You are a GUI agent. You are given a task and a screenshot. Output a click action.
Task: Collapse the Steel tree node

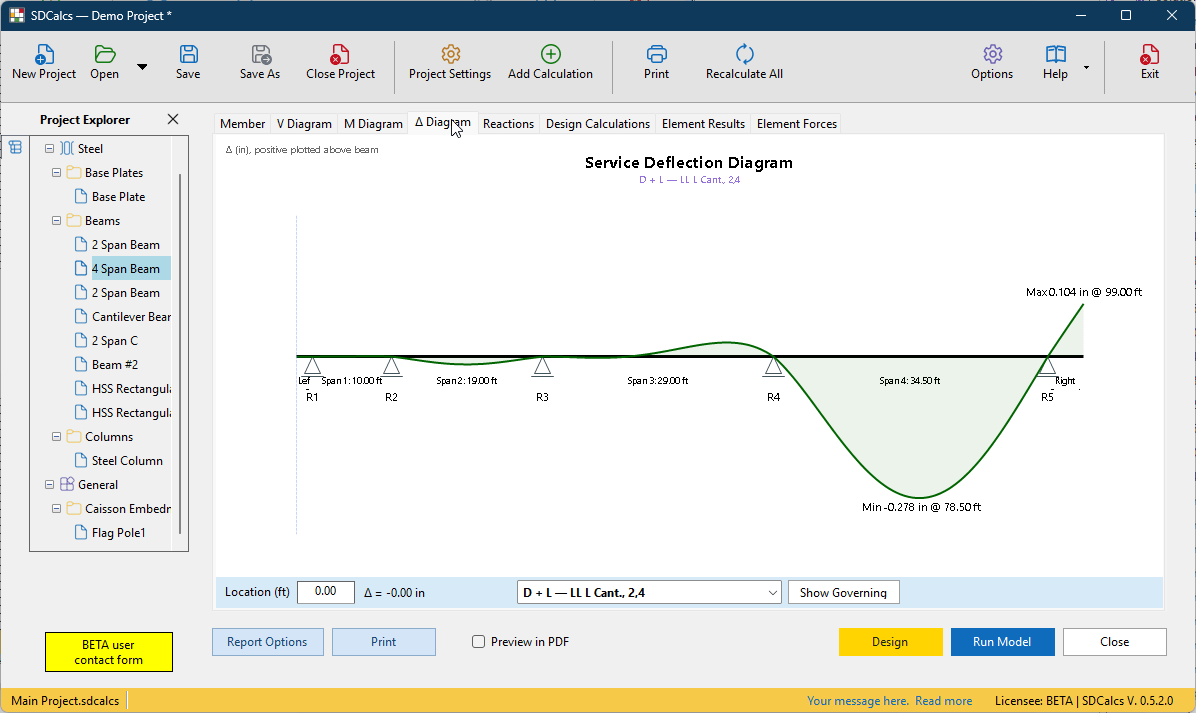coord(50,149)
